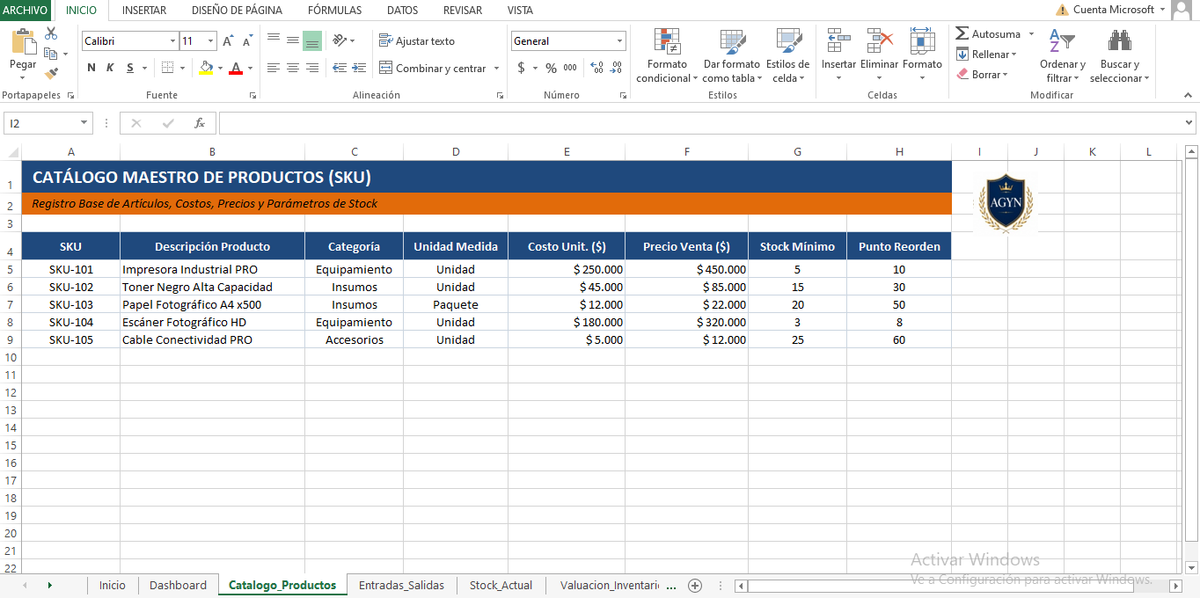1200x598 pixels.
Task: Toggle italic formatting K button
Action: (111, 68)
